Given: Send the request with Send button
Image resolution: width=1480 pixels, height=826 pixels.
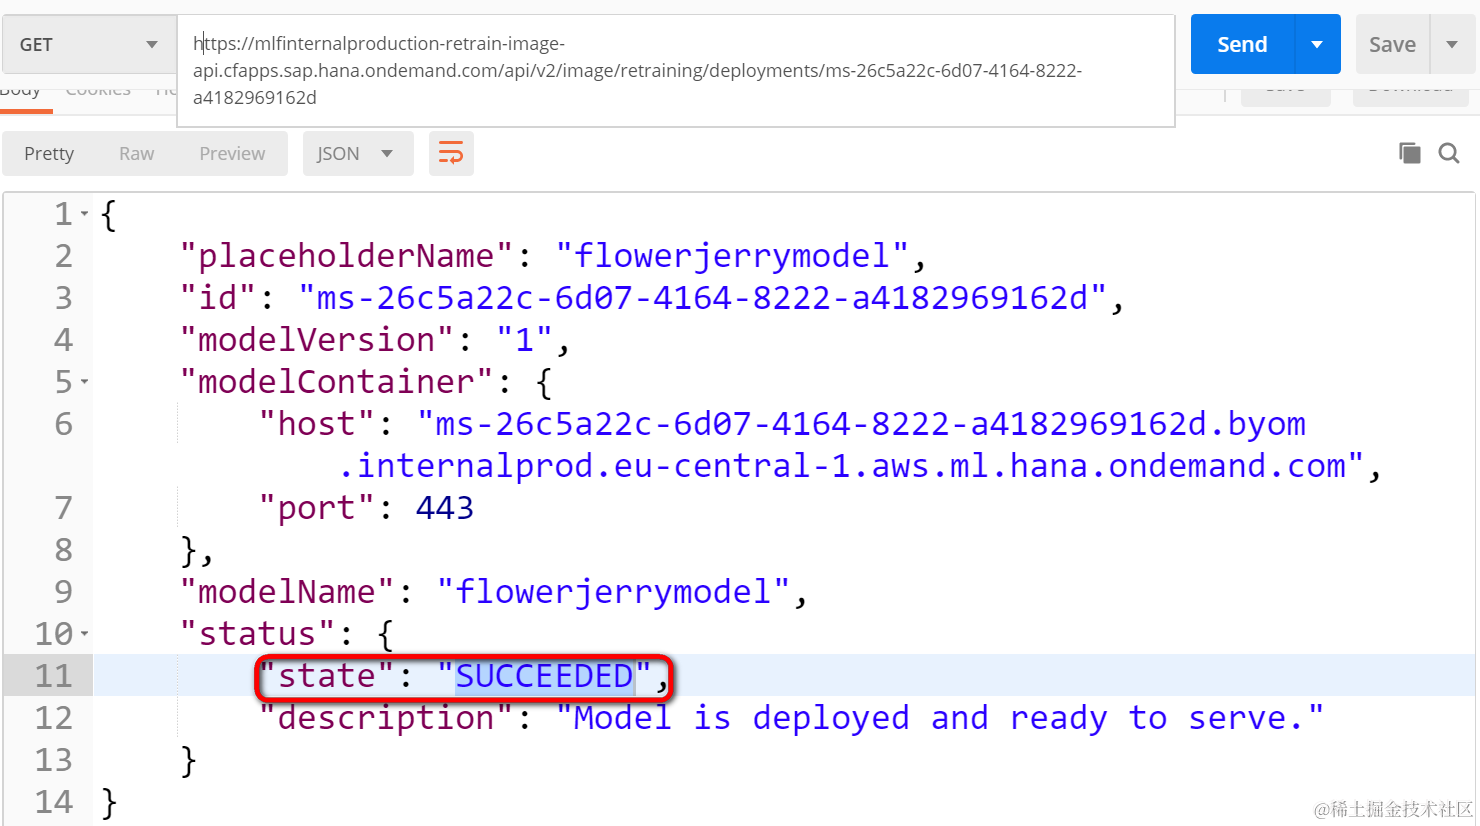Looking at the screenshot, I should (1242, 44).
